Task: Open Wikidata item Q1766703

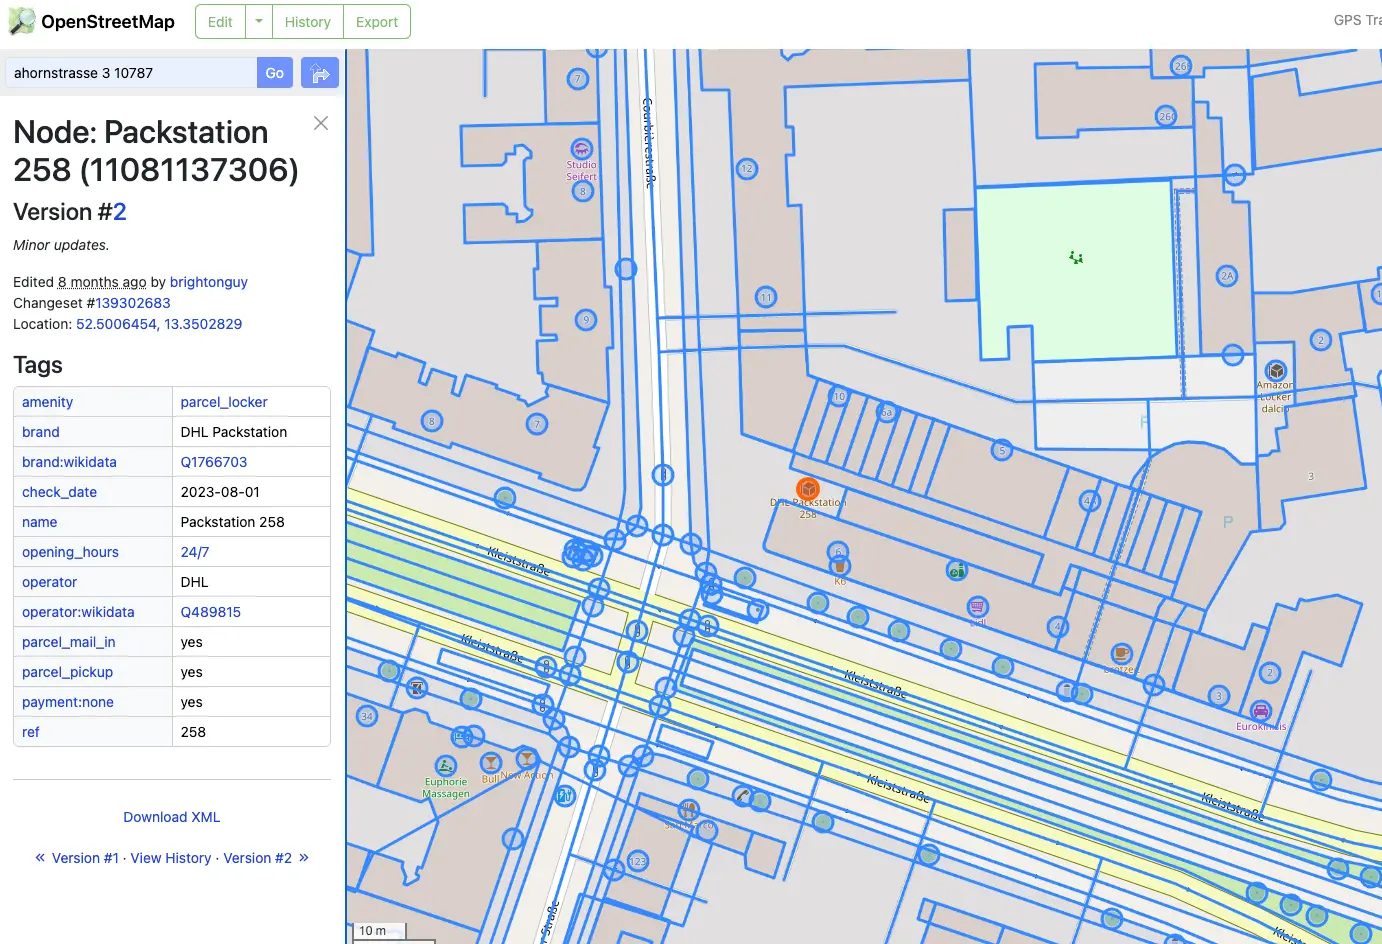Action: tap(214, 462)
